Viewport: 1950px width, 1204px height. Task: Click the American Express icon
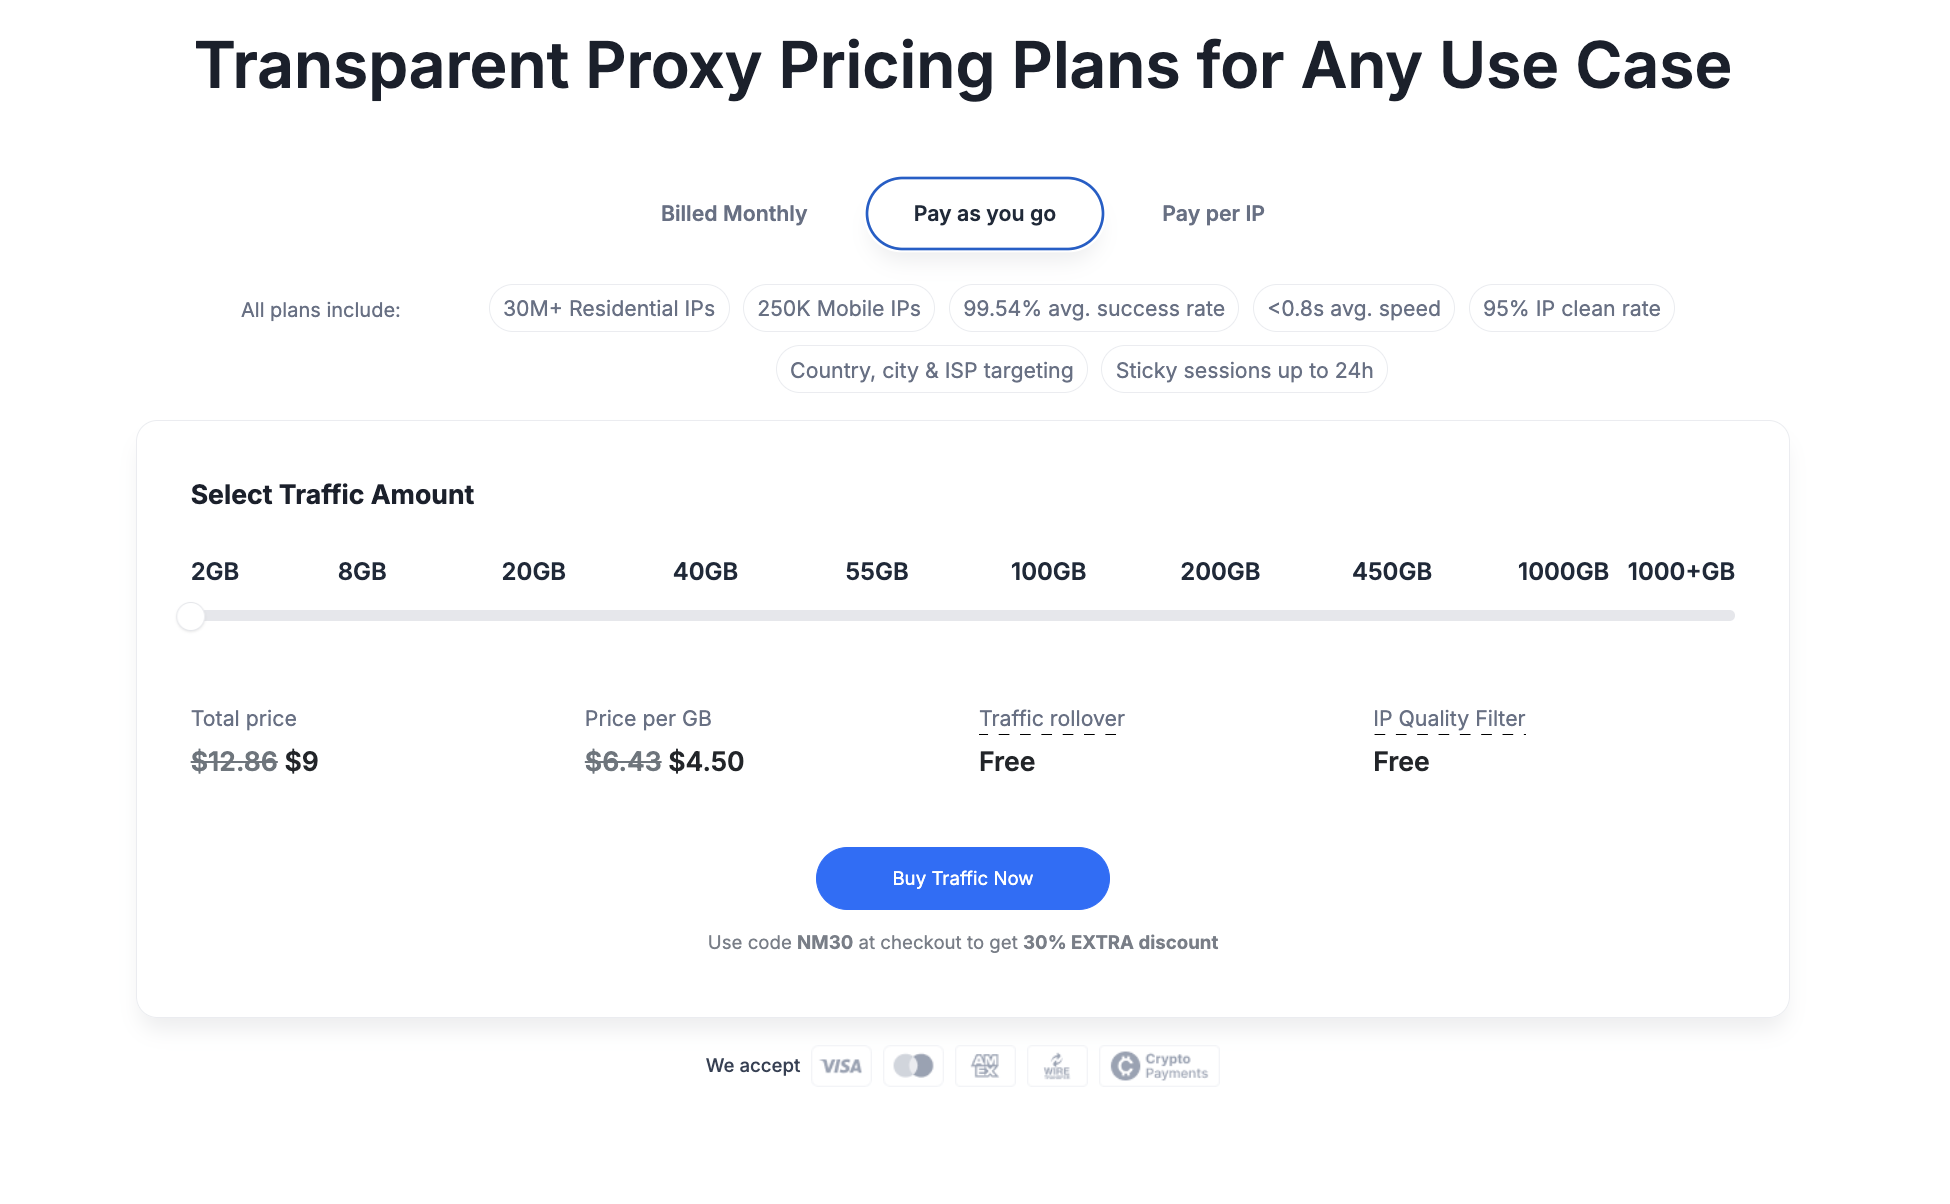click(985, 1066)
